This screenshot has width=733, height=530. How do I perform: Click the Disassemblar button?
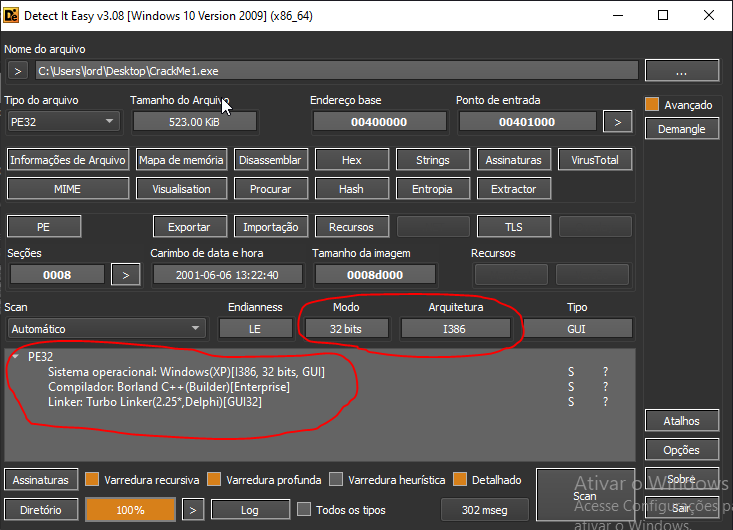click(x=271, y=160)
